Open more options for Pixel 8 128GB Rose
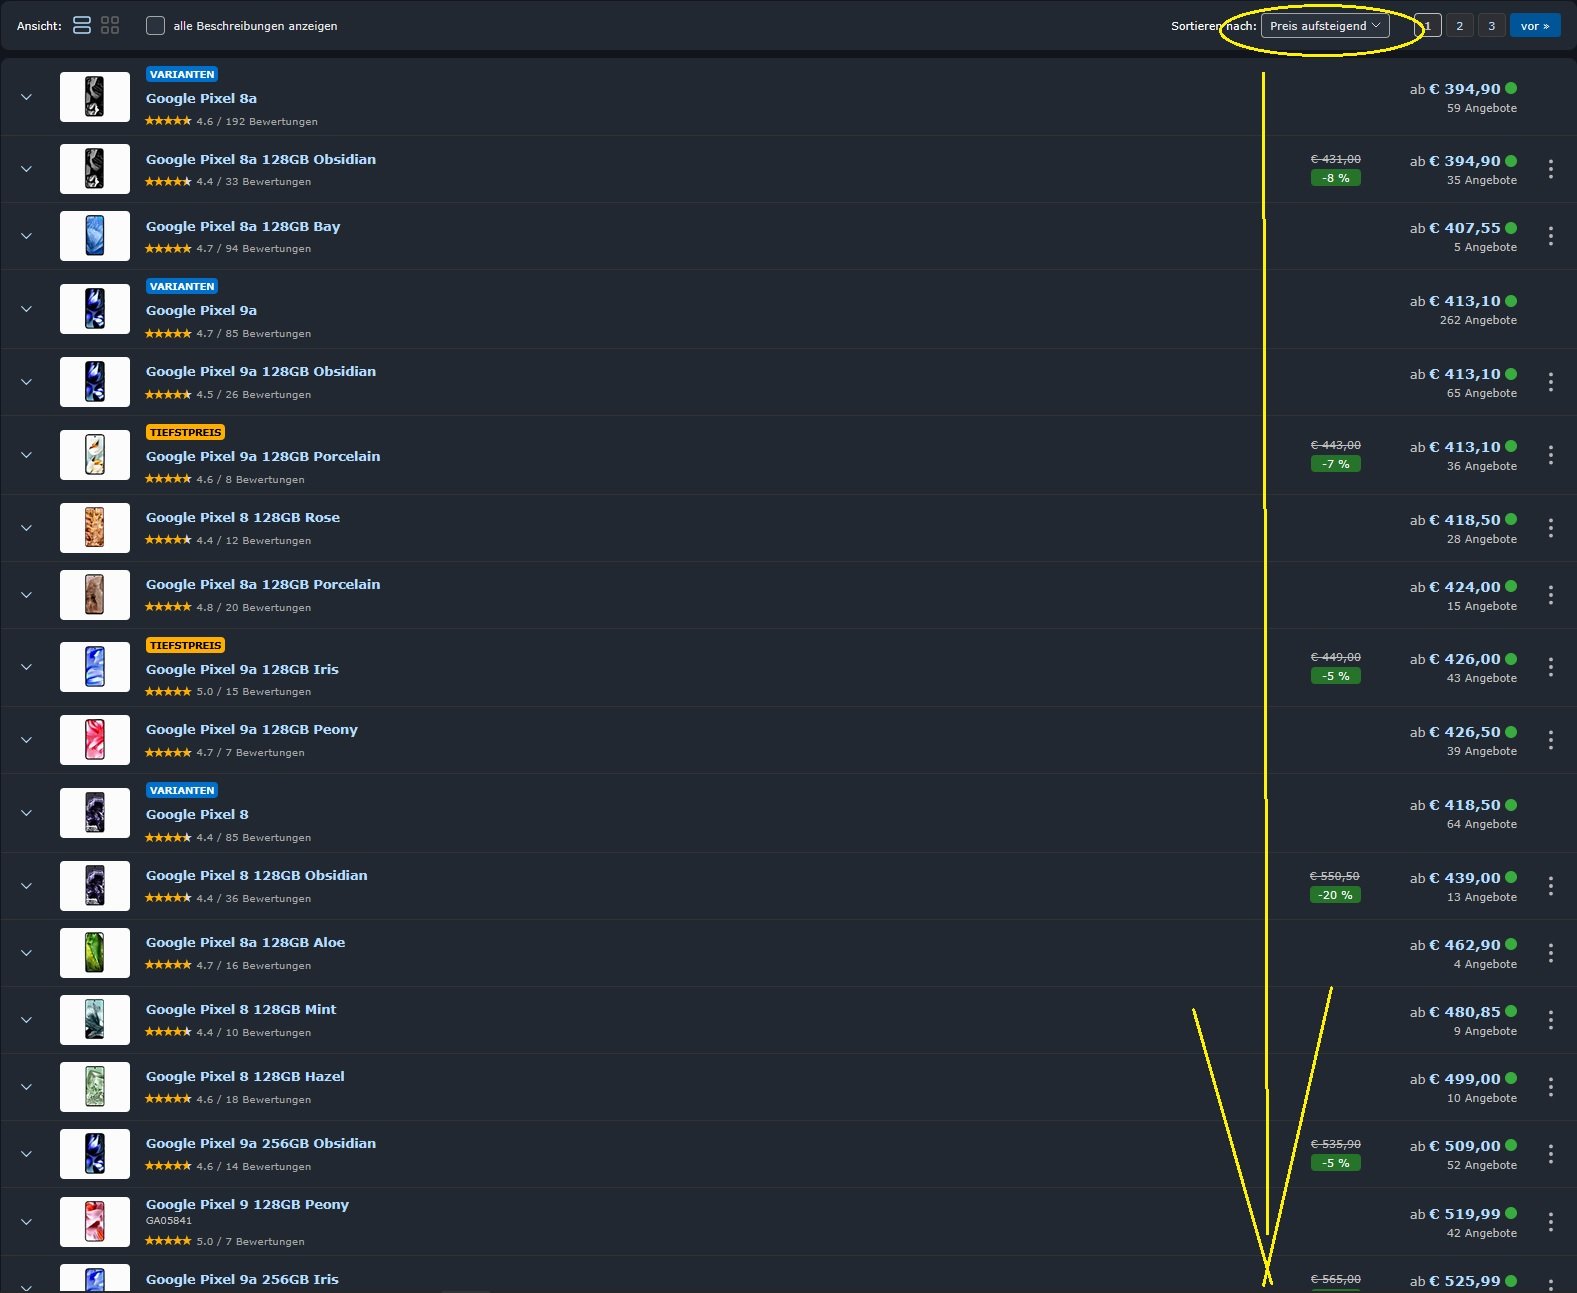Screen dimensions: 1577x1293 pyautogui.click(x=1551, y=528)
